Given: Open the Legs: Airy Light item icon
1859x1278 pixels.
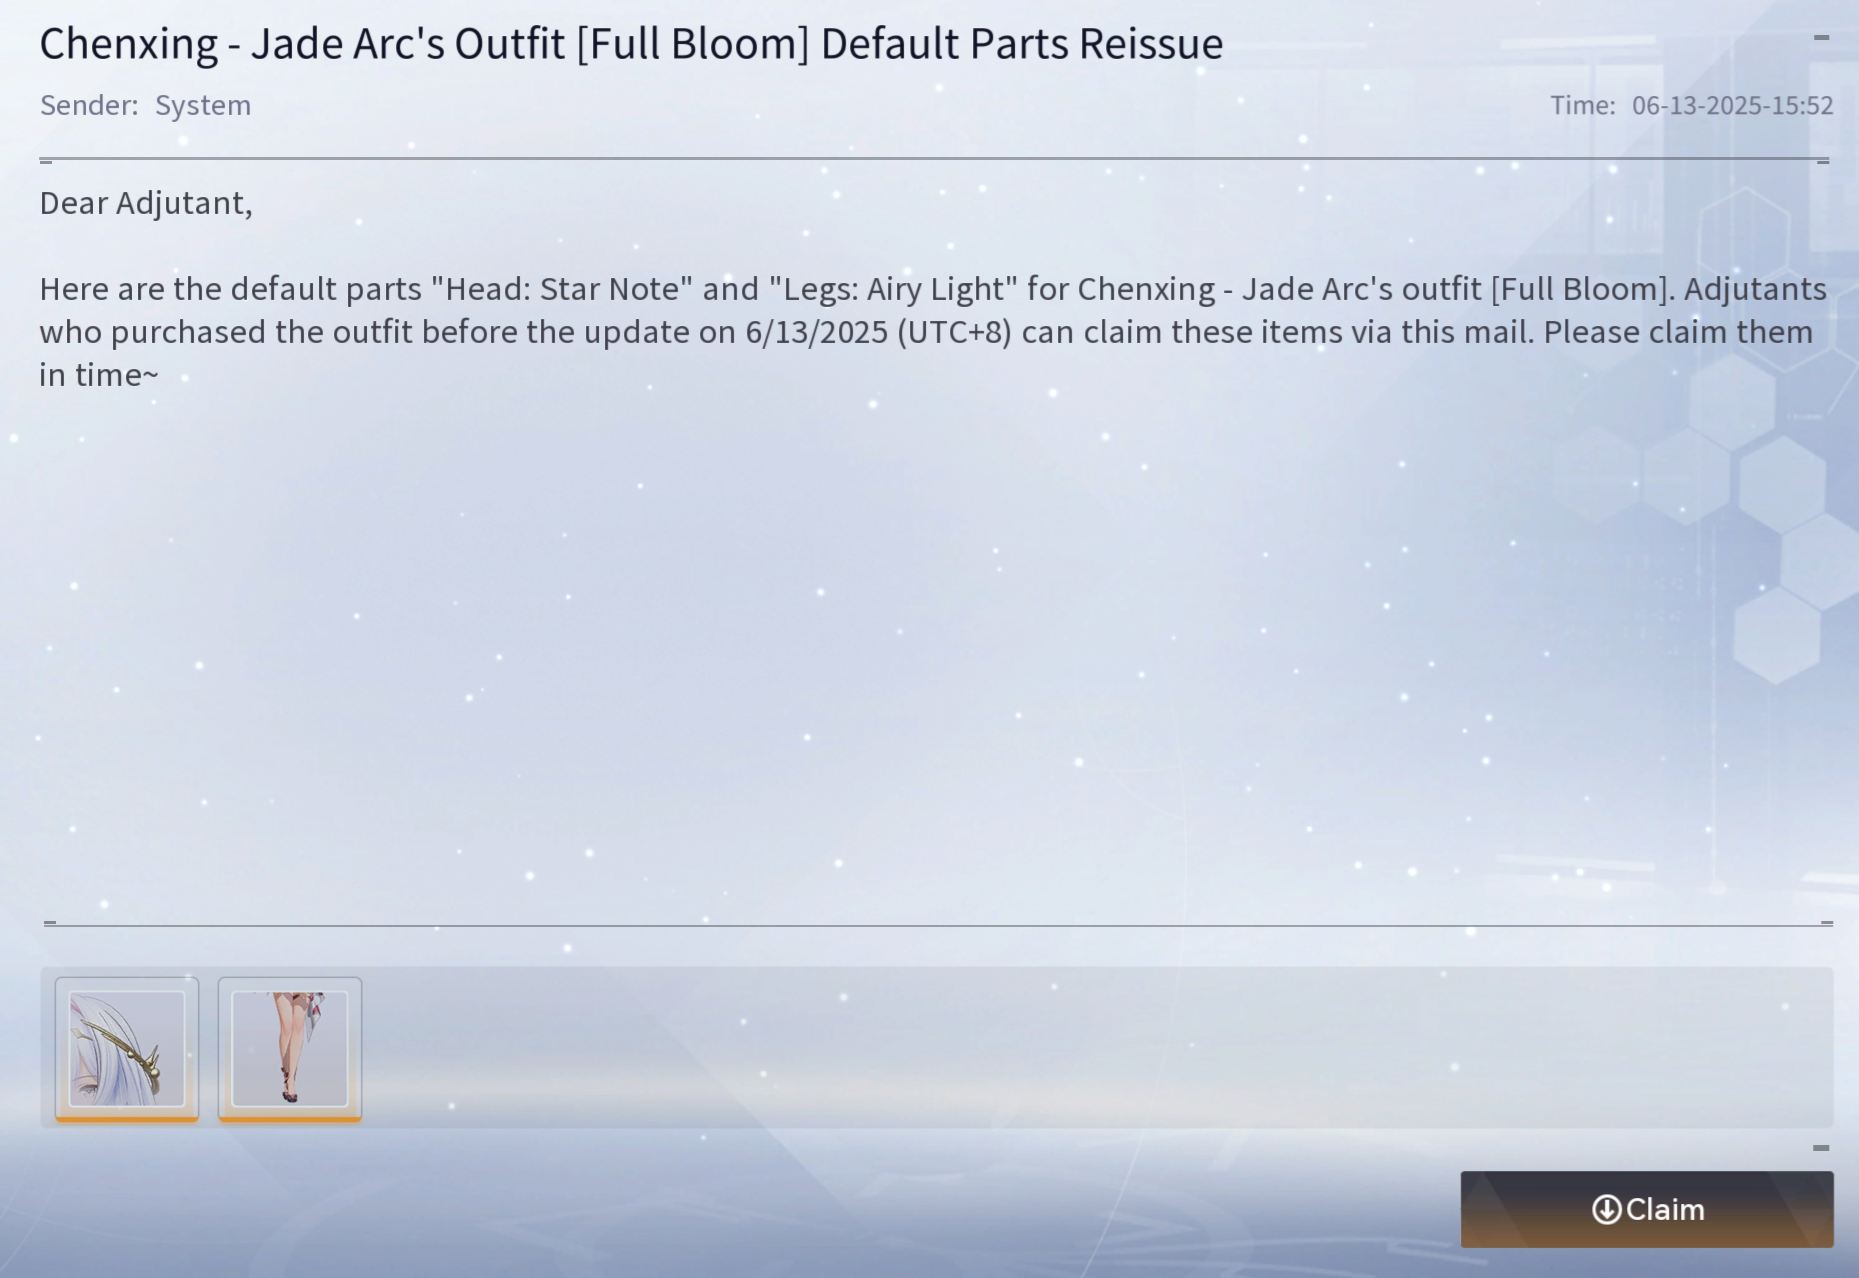Looking at the screenshot, I should tap(290, 1049).
